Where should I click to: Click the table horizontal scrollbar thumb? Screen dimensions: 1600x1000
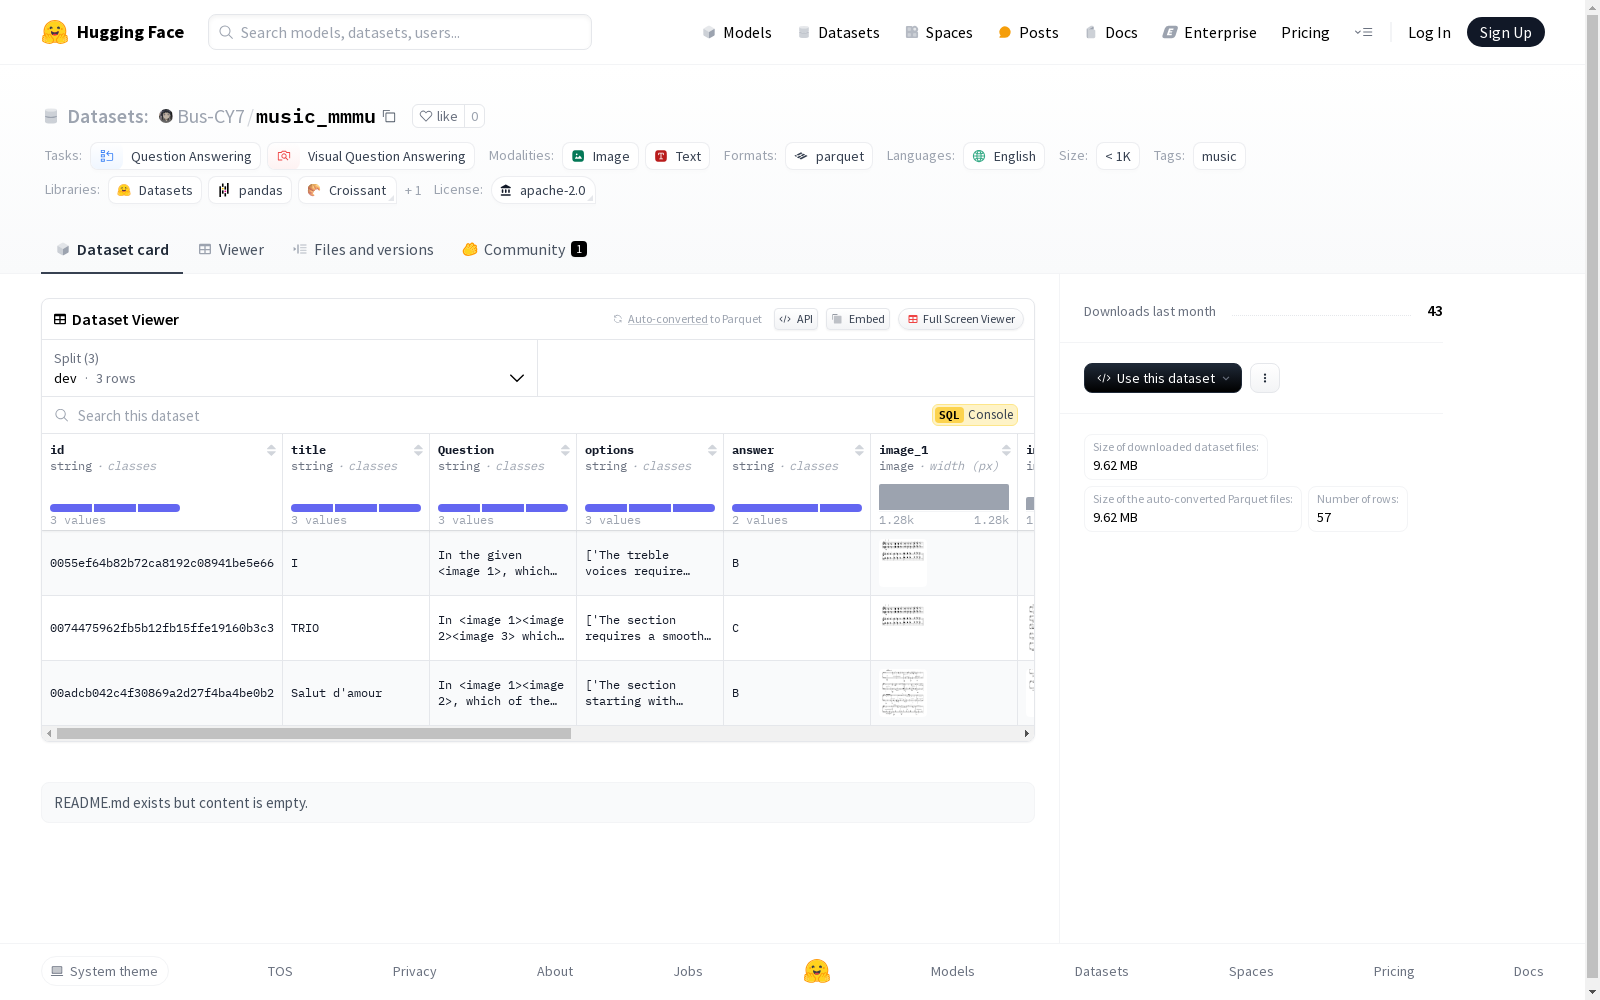(314, 733)
